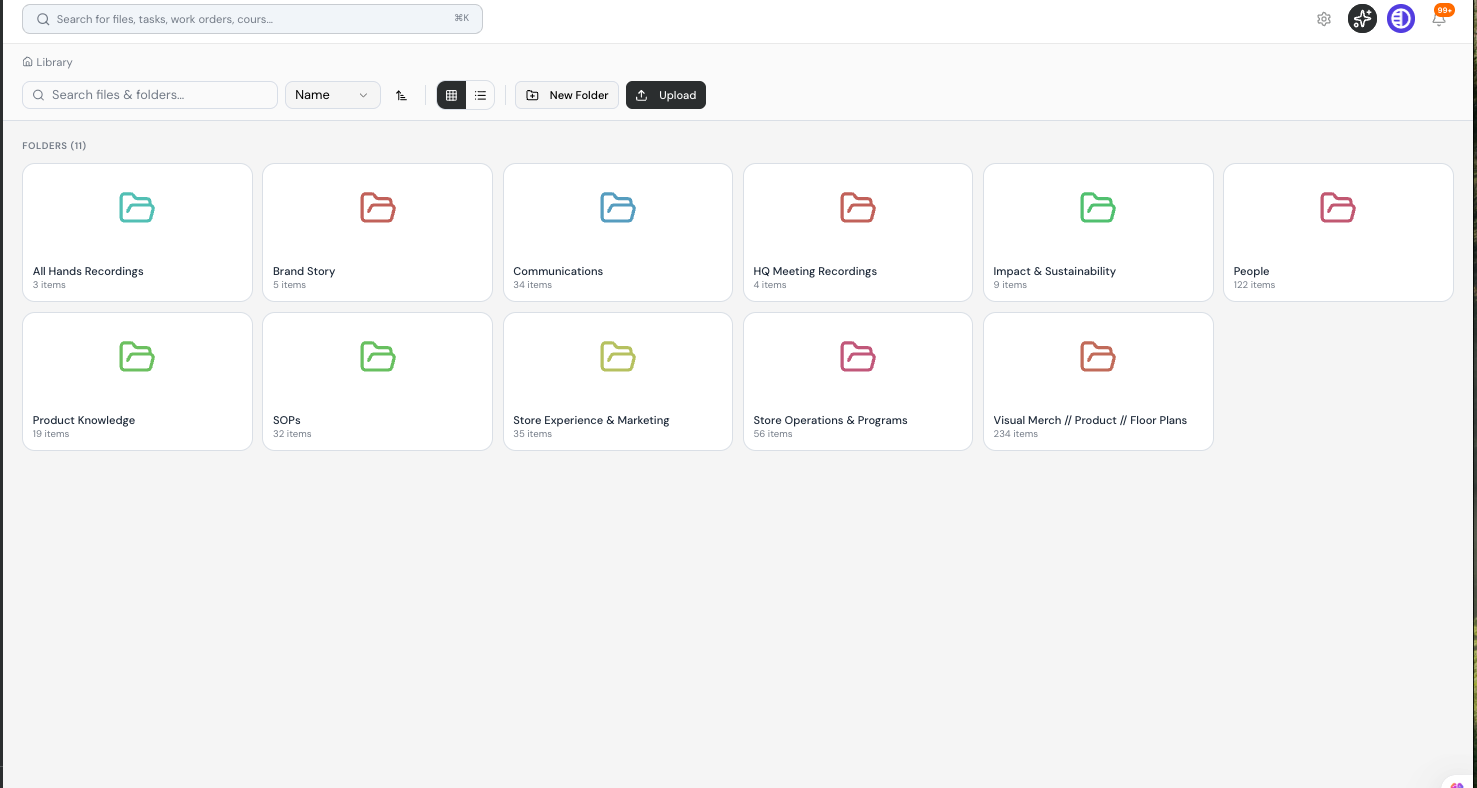This screenshot has width=1477, height=788.
Task: Open the Communications folder icon
Action: click(x=618, y=207)
